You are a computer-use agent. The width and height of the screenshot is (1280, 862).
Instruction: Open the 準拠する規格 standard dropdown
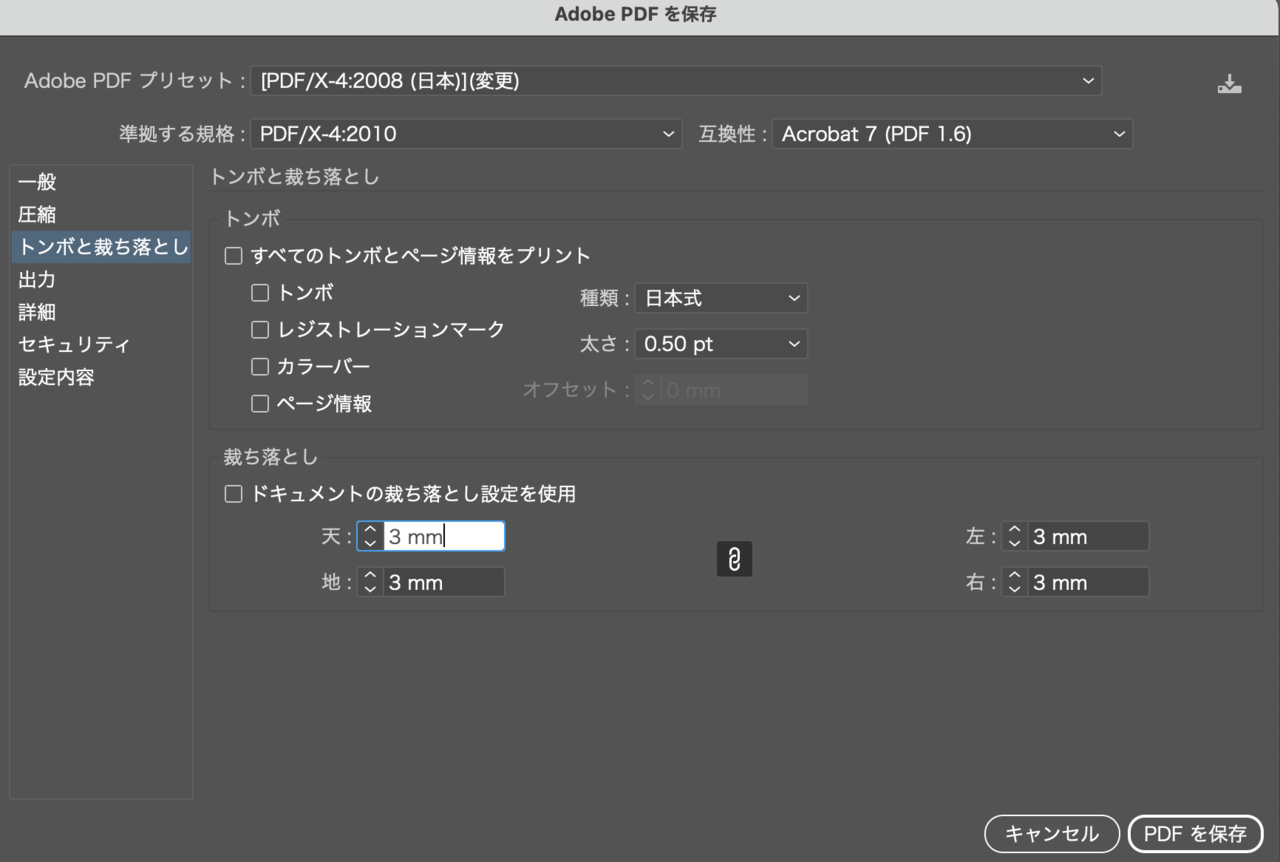[466, 134]
